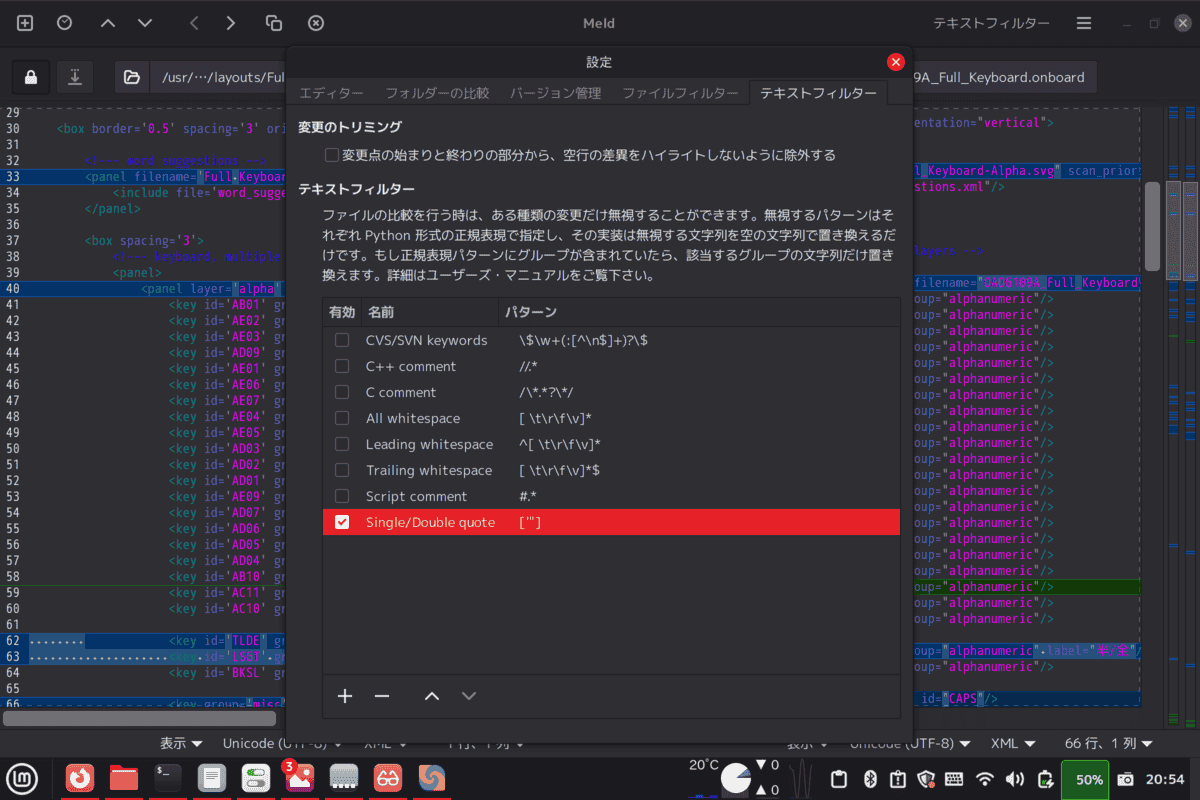Enable the Trailing whitespace filter

point(342,470)
